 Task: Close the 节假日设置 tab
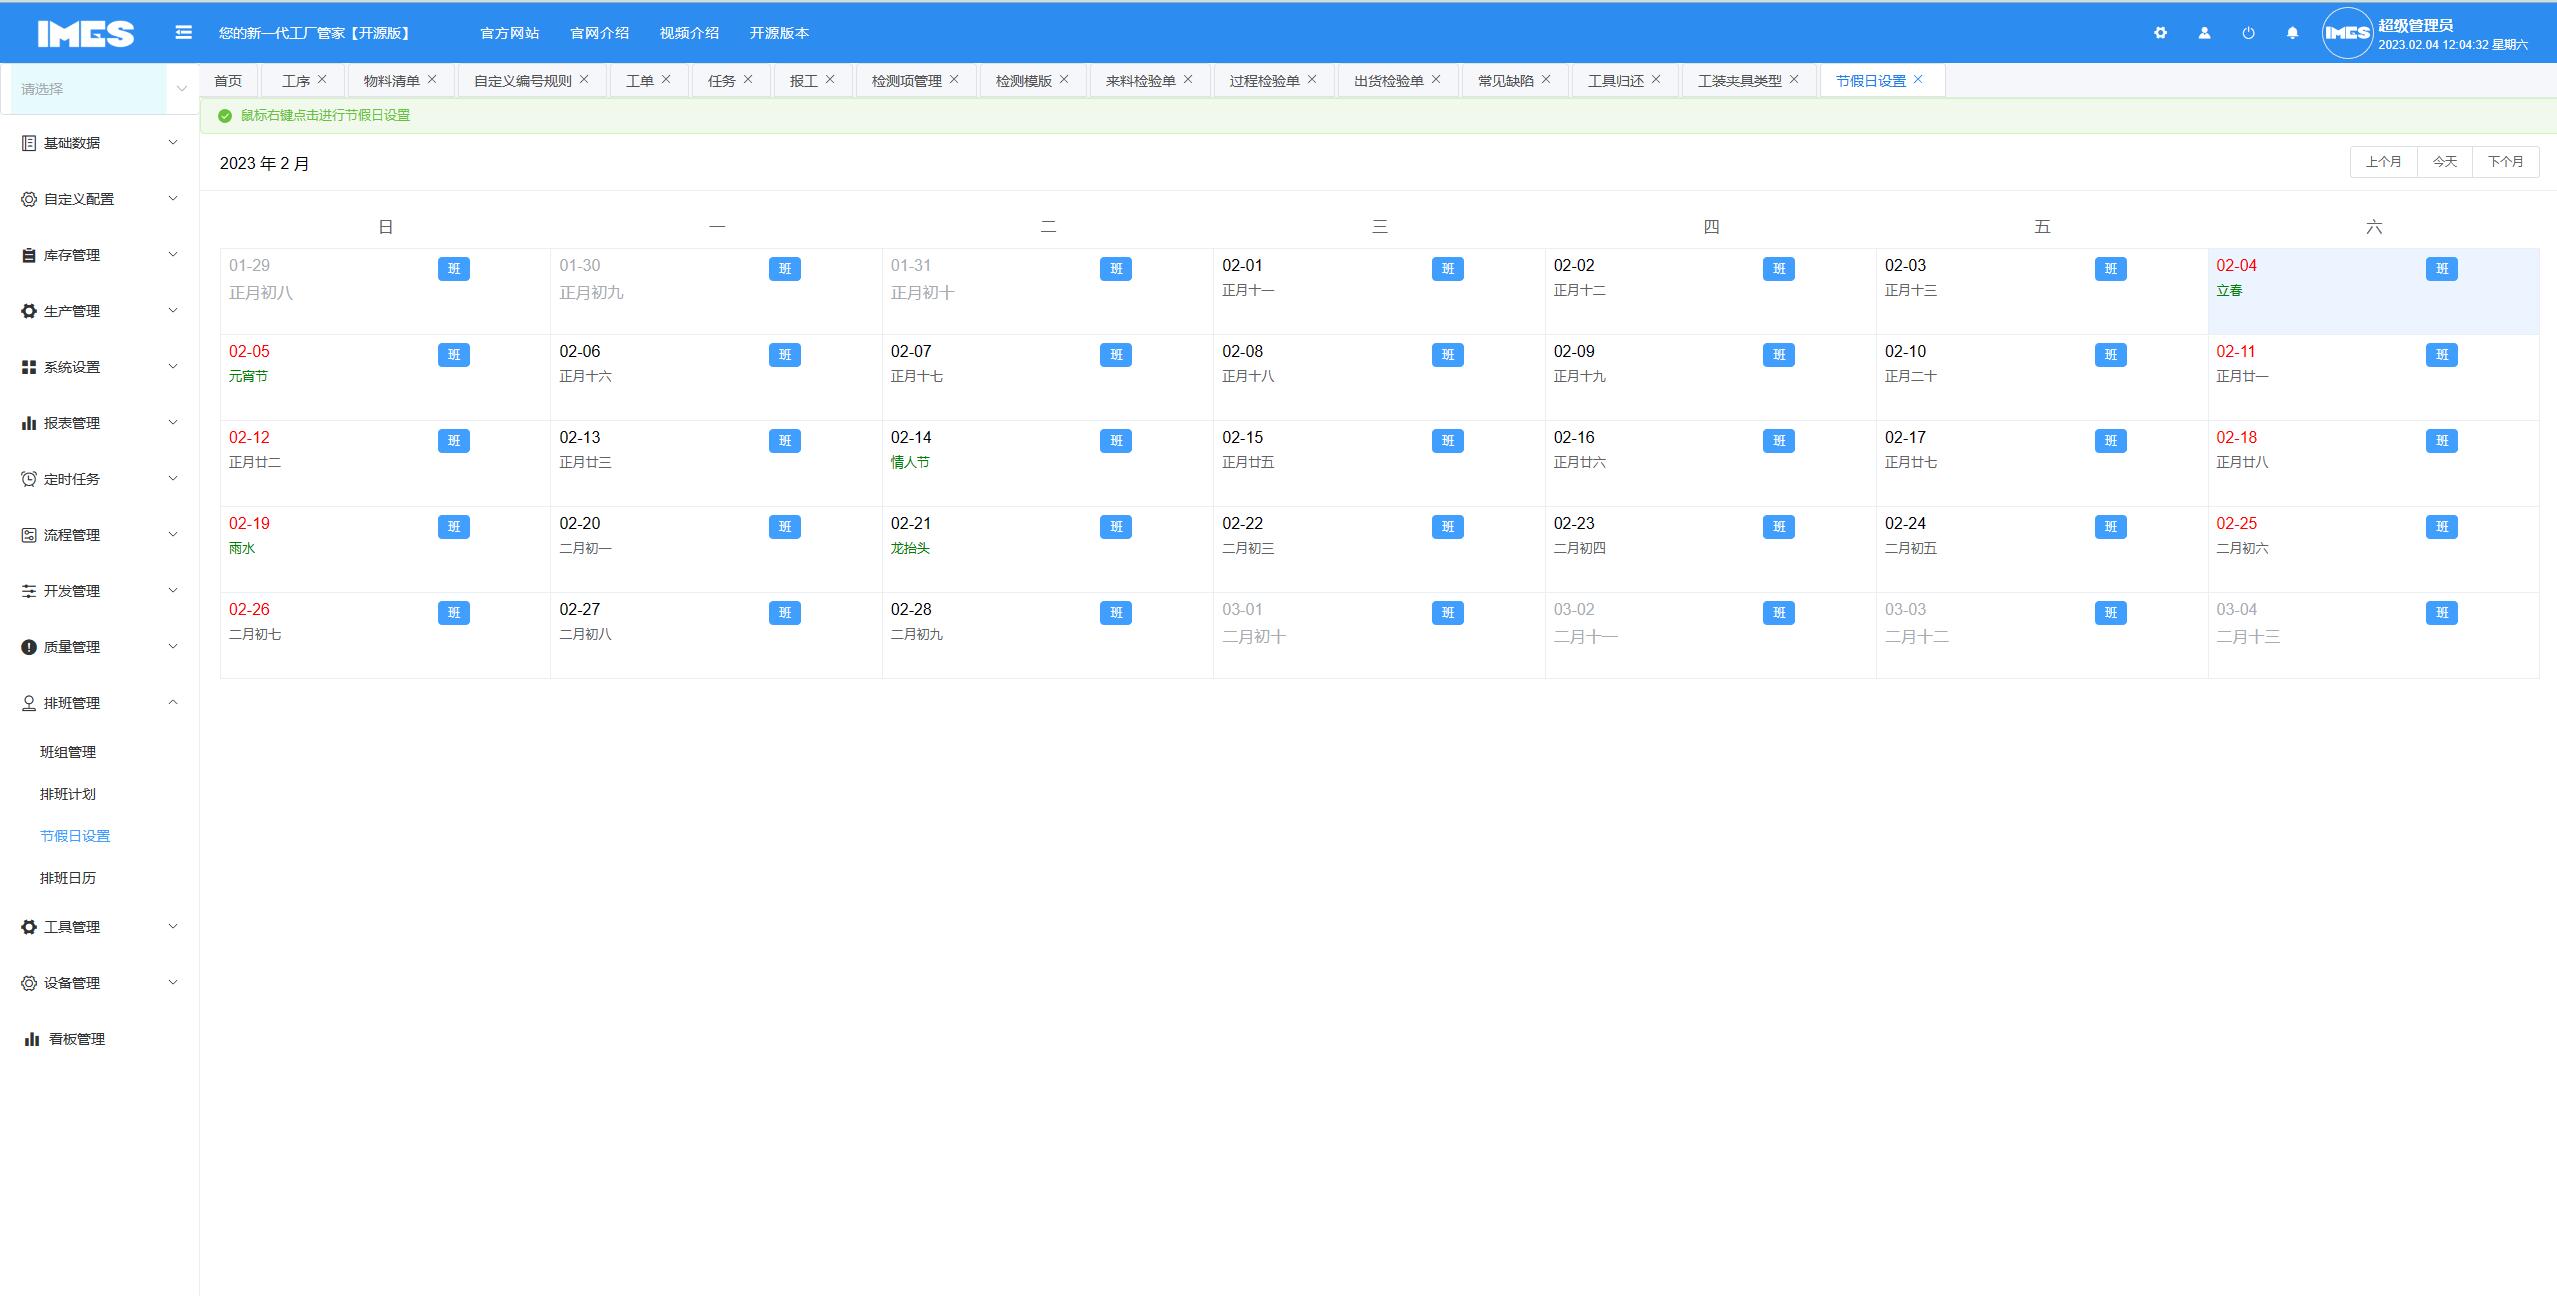(1918, 79)
